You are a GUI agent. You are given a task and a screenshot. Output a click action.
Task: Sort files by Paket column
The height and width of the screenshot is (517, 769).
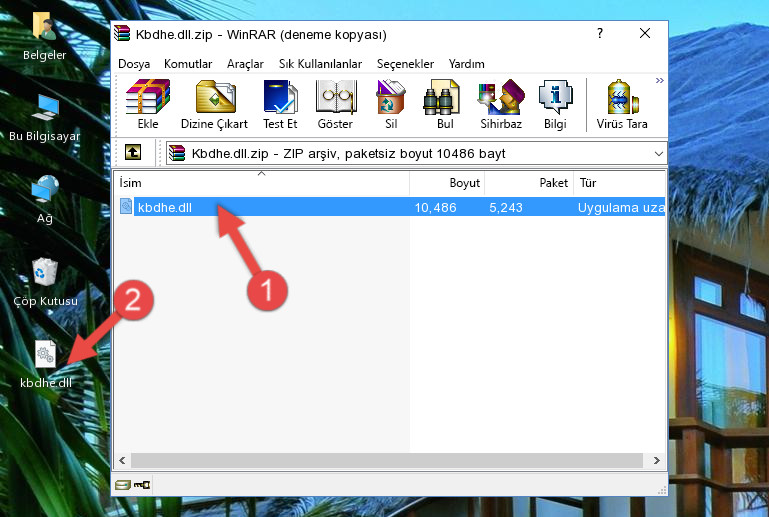click(x=529, y=183)
